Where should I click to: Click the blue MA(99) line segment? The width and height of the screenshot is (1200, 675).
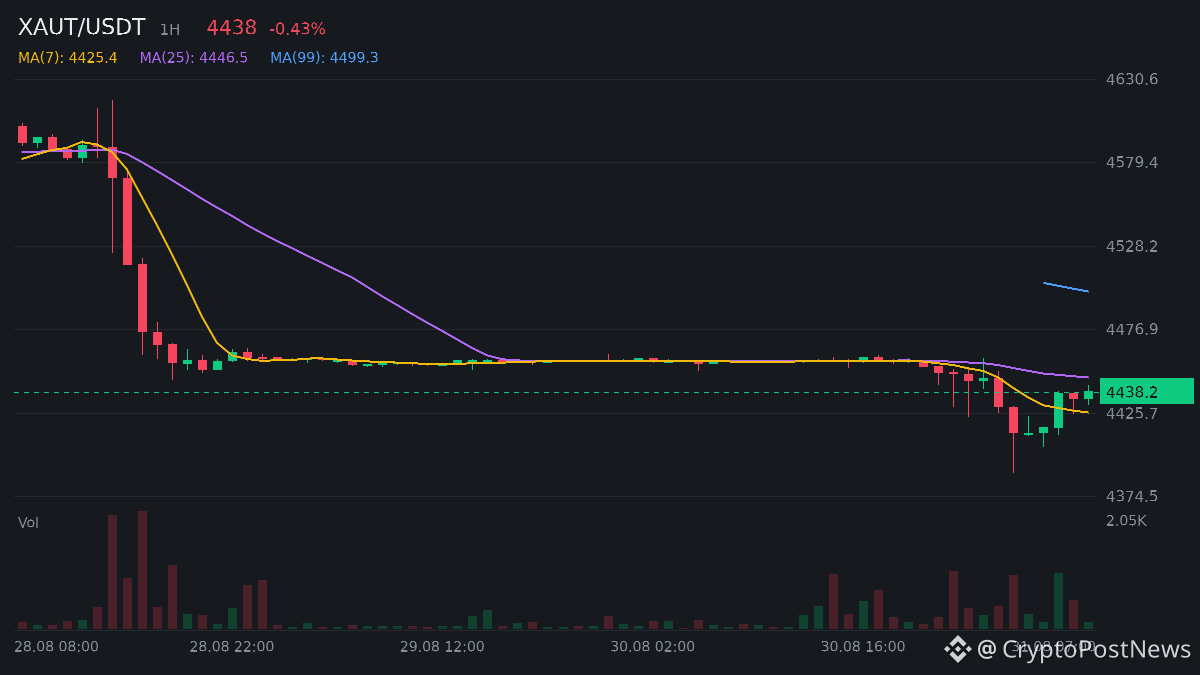(1066, 287)
